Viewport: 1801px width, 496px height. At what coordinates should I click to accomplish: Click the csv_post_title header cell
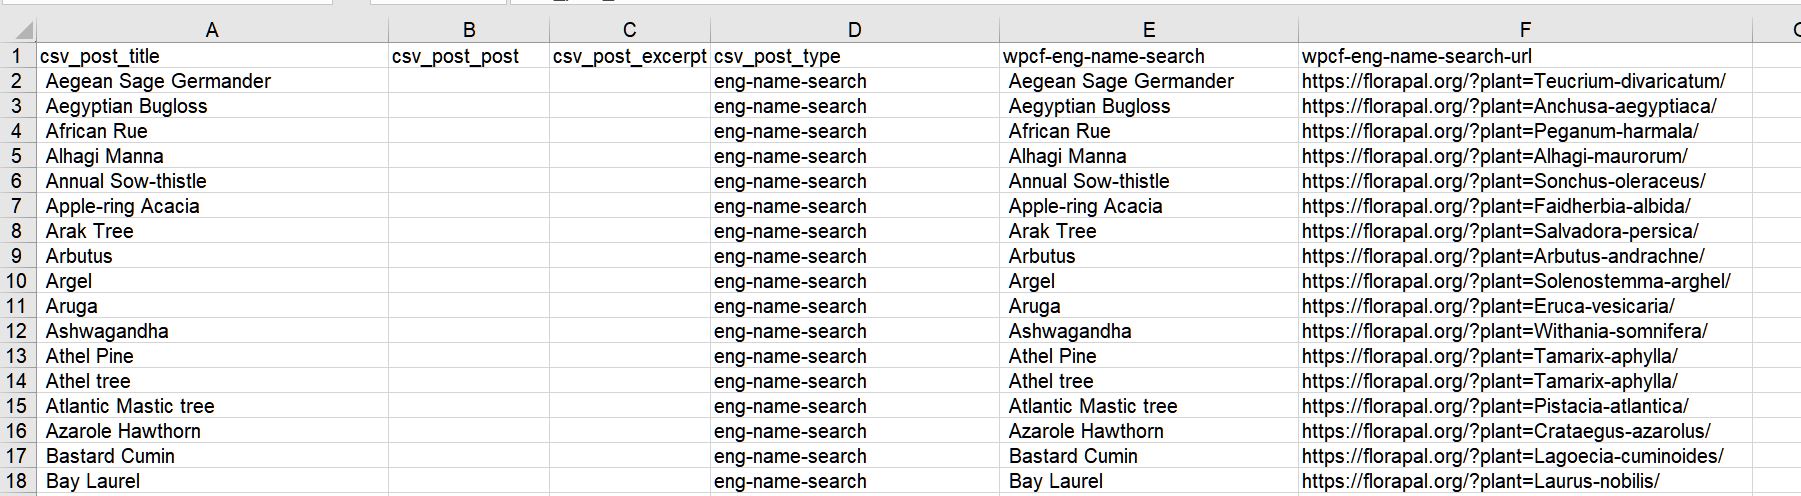tap(212, 56)
